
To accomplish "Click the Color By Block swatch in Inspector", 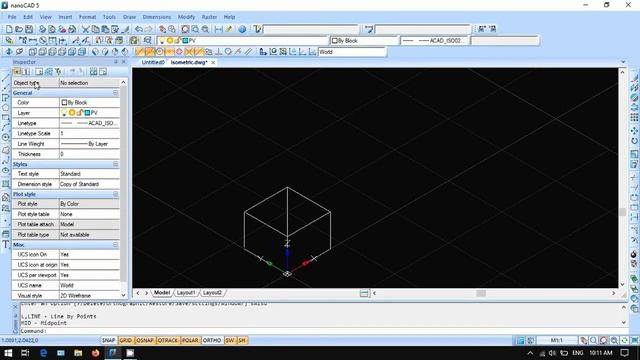I will pyautogui.click(x=64, y=102).
